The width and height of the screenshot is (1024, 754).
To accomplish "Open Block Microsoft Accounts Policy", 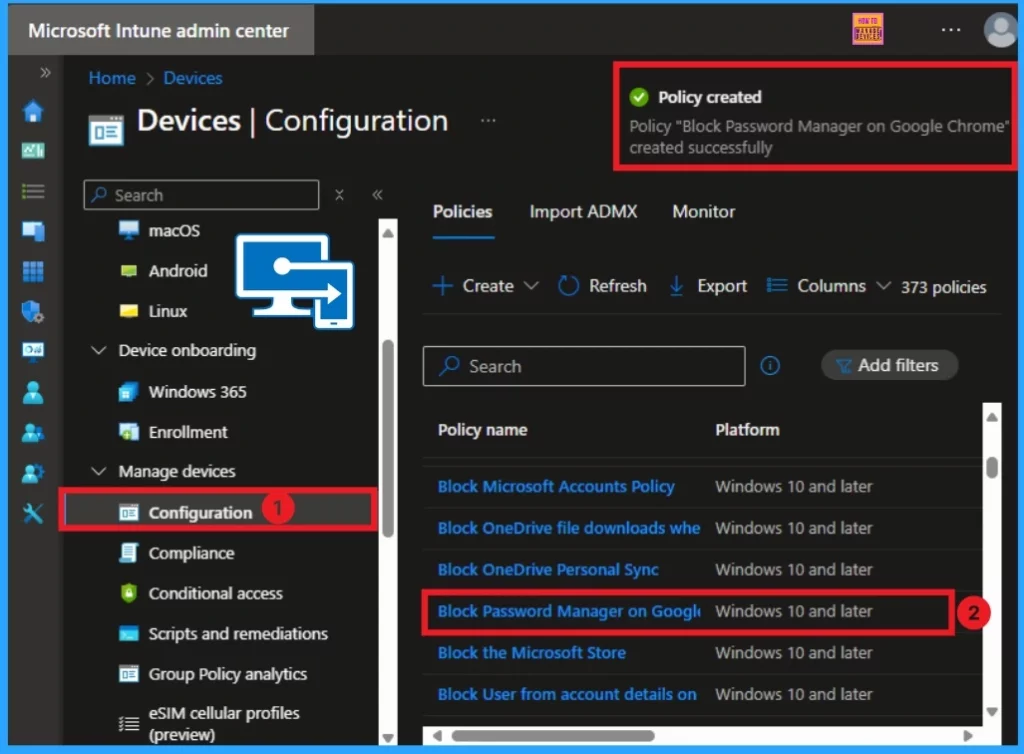I will click(556, 486).
